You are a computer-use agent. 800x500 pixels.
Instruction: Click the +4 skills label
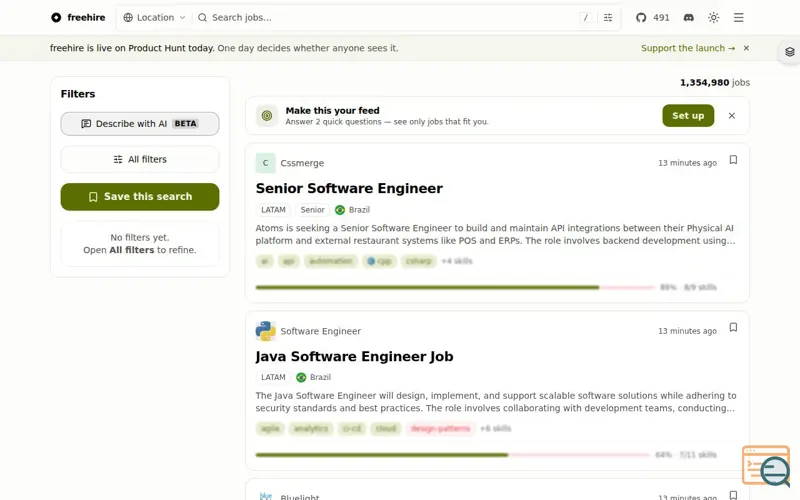[x=457, y=261]
